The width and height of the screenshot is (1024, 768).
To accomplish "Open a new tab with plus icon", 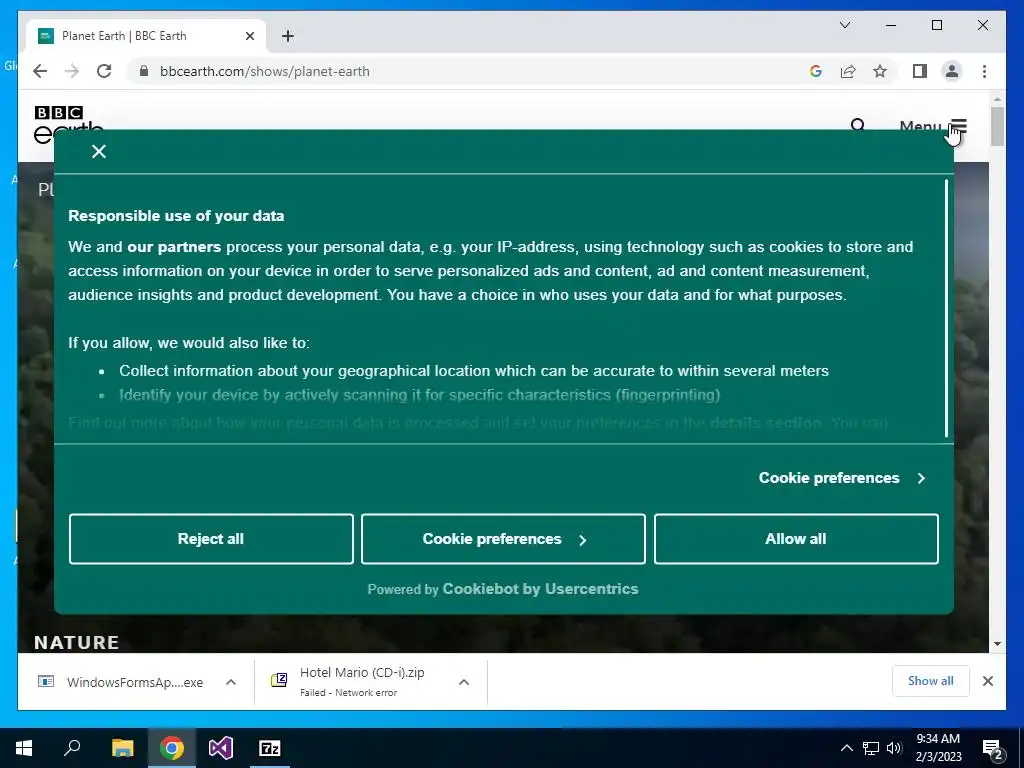I will (x=288, y=36).
